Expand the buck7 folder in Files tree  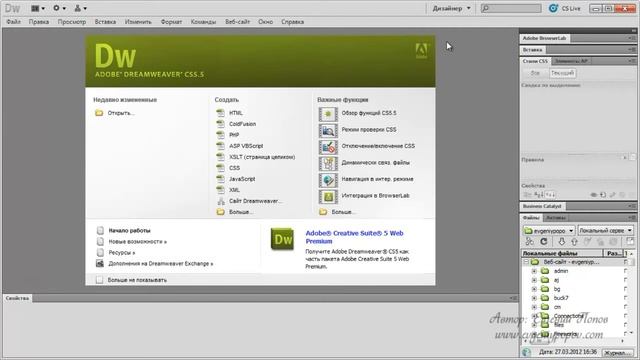pos(534,298)
